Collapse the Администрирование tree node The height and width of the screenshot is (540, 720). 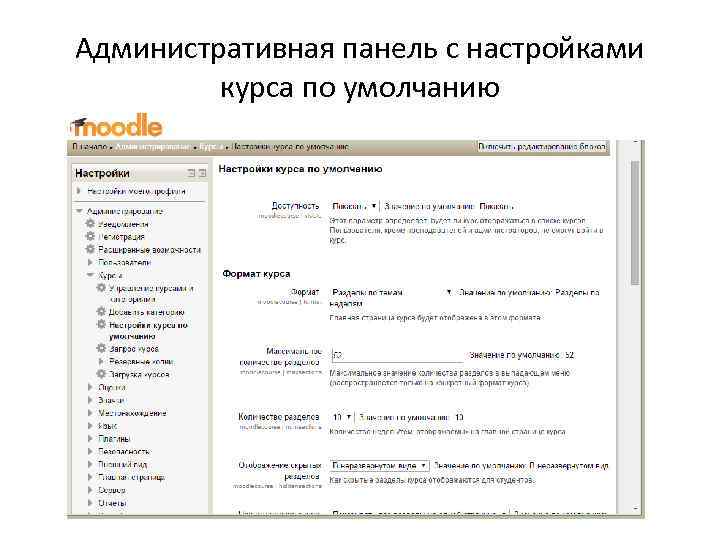click(x=79, y=211)
